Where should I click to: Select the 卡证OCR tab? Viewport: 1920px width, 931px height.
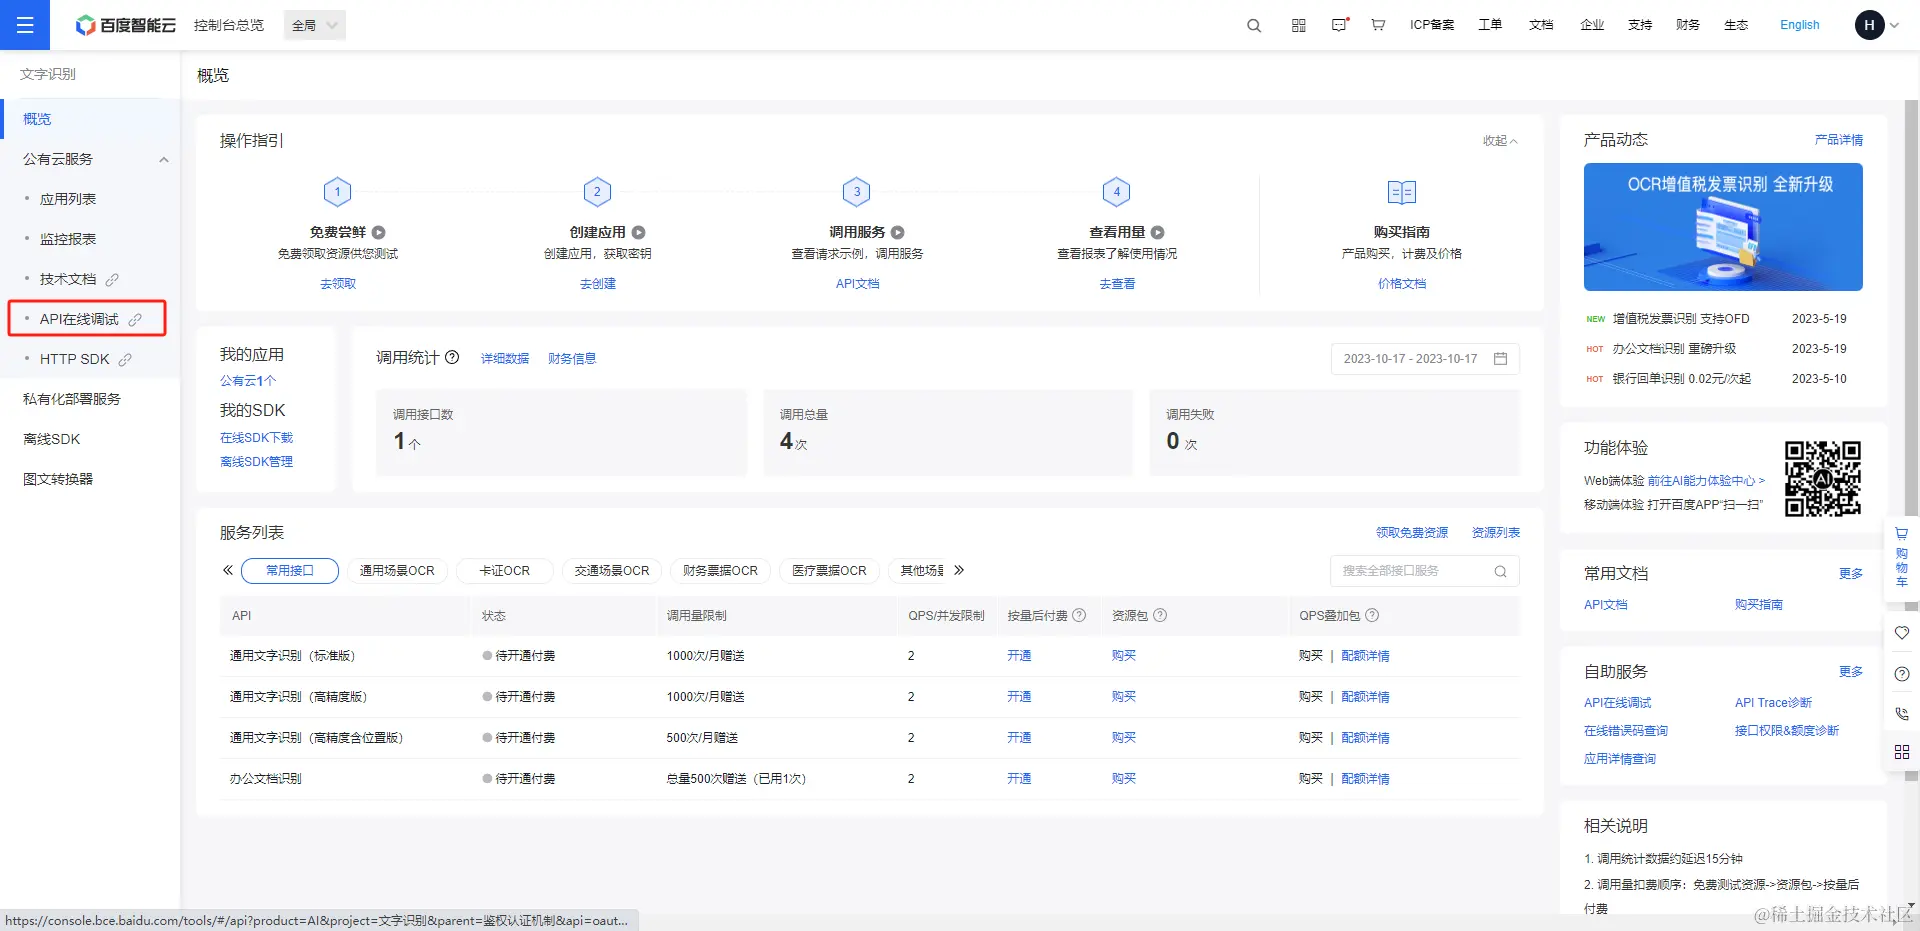point(505,571)
